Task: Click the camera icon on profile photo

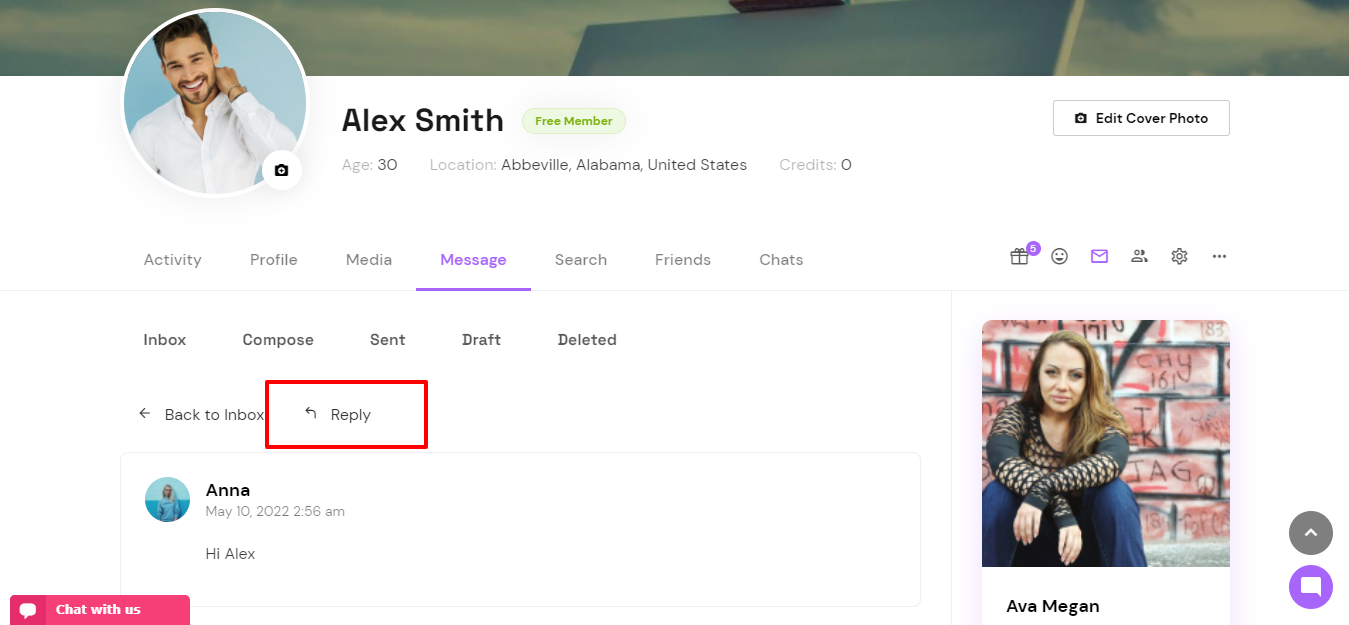Action: point(282,170)
